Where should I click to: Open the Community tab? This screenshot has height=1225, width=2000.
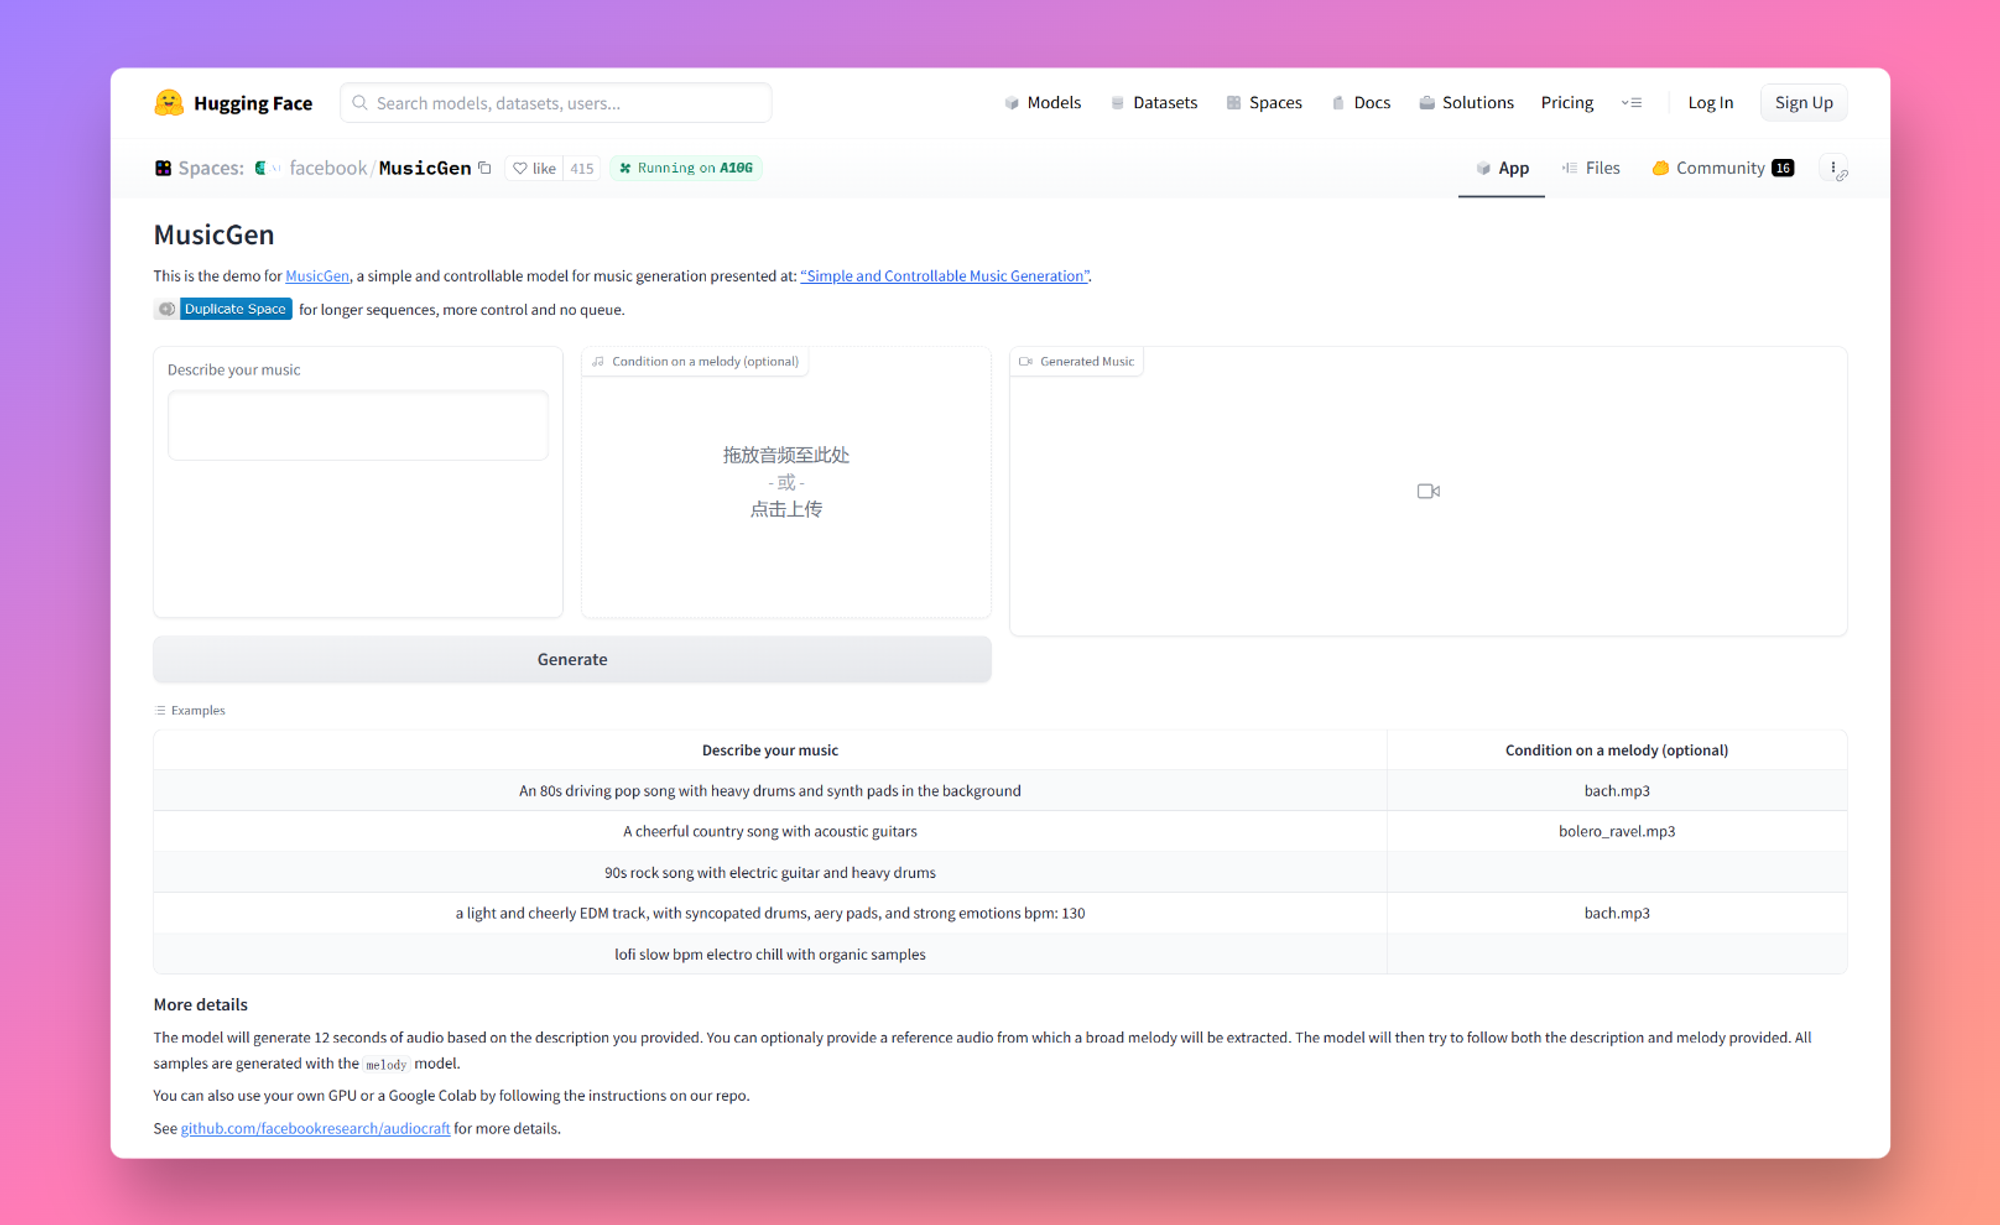pyautogui.click(x=1722, y=168)
